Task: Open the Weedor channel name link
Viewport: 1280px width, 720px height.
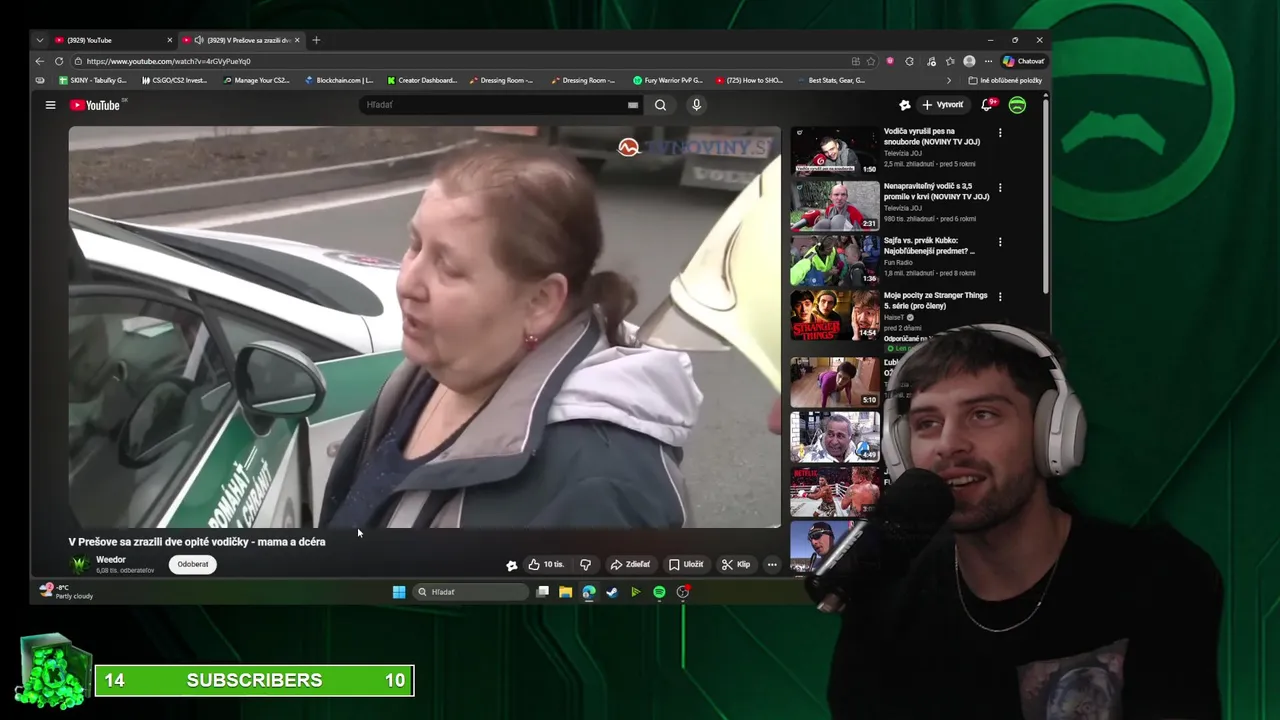Action: 111,560
